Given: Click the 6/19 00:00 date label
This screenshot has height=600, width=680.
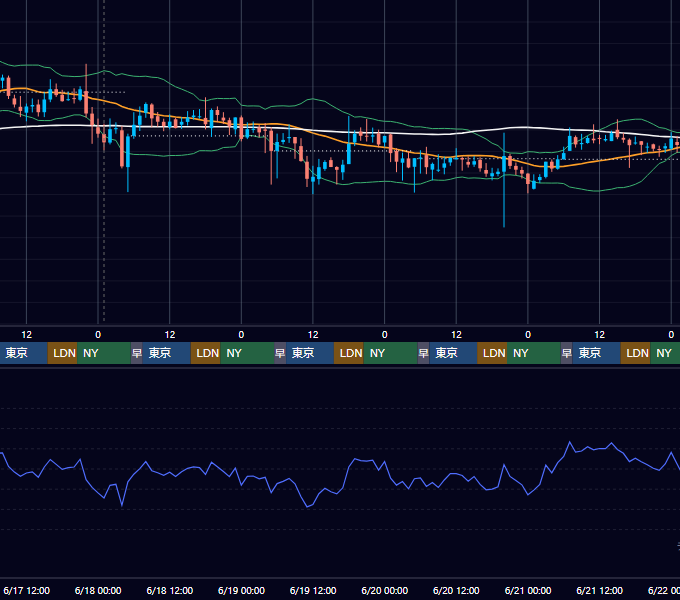Looking at the screenshot, I should pyautogui.click(x=241, y=590).
